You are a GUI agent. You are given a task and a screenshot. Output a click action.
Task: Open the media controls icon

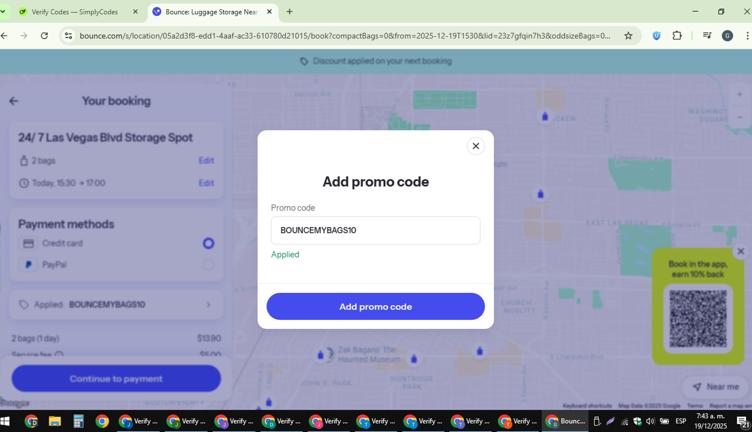707,35
